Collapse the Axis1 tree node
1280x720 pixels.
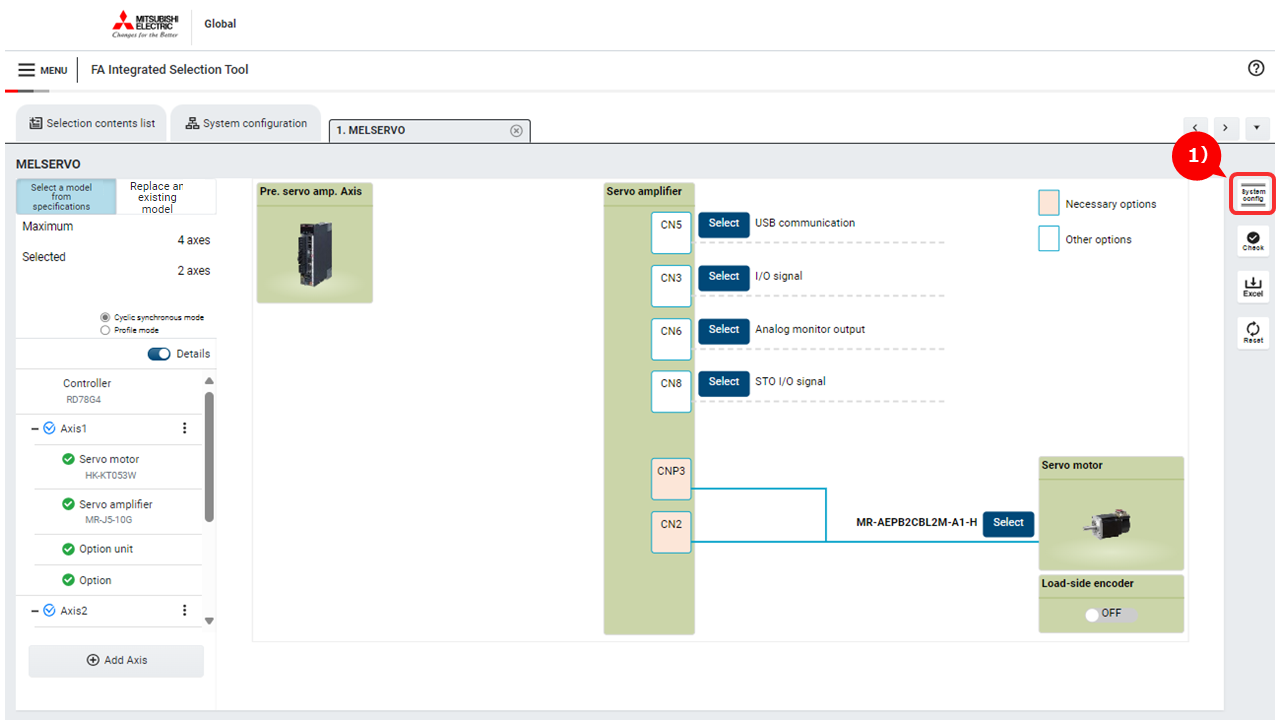tap(35, 428)
